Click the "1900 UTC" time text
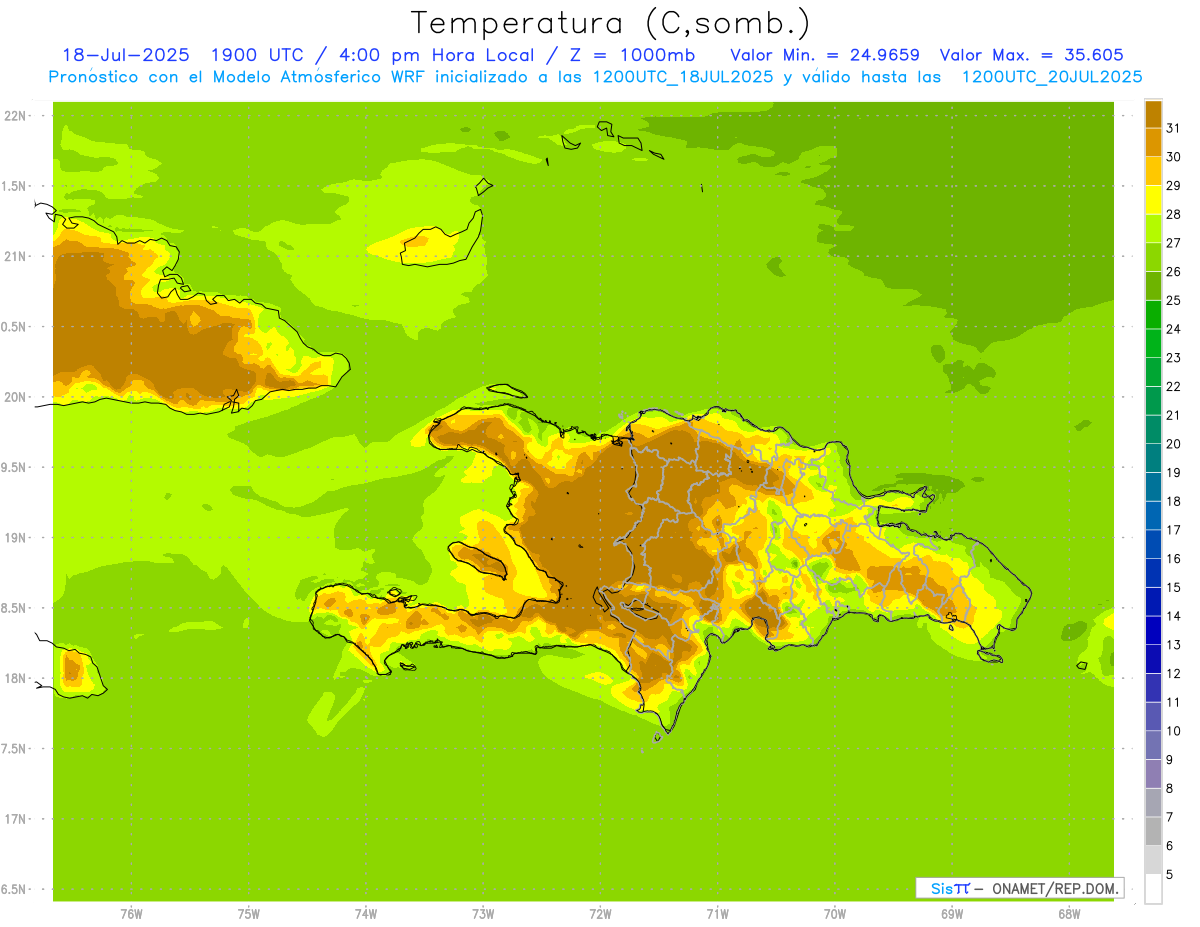This screenshot has height=927, width=1200. 259,55
